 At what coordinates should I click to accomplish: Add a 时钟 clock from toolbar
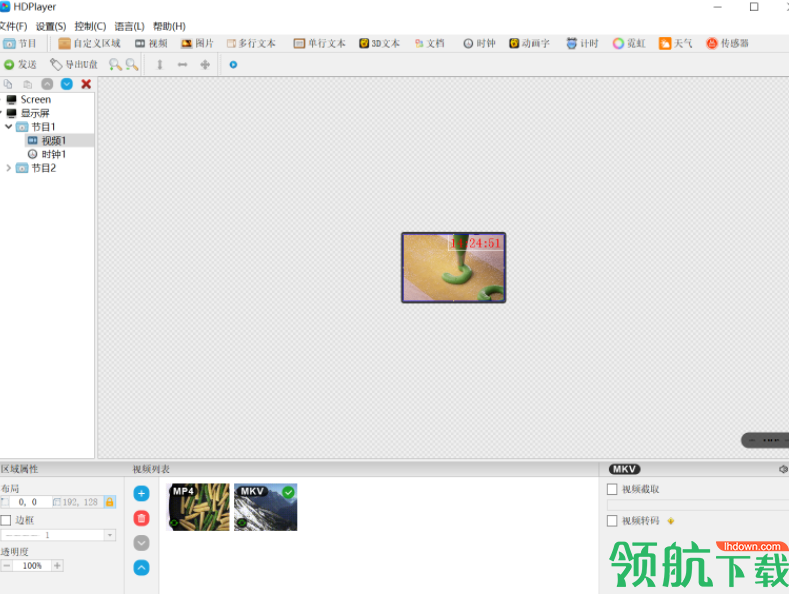(479, 43)
